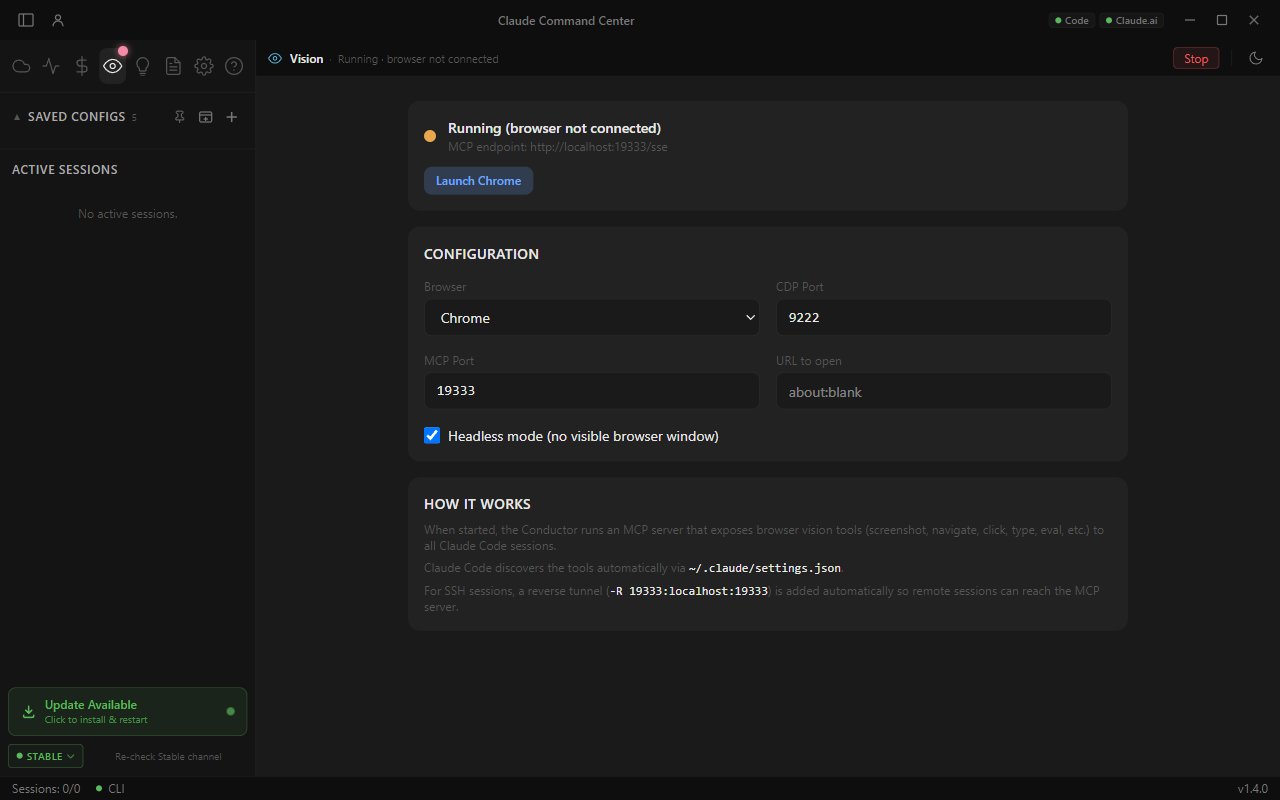
Task: Toggle dark mode moon icon
Action: [x=1256, y=58]
